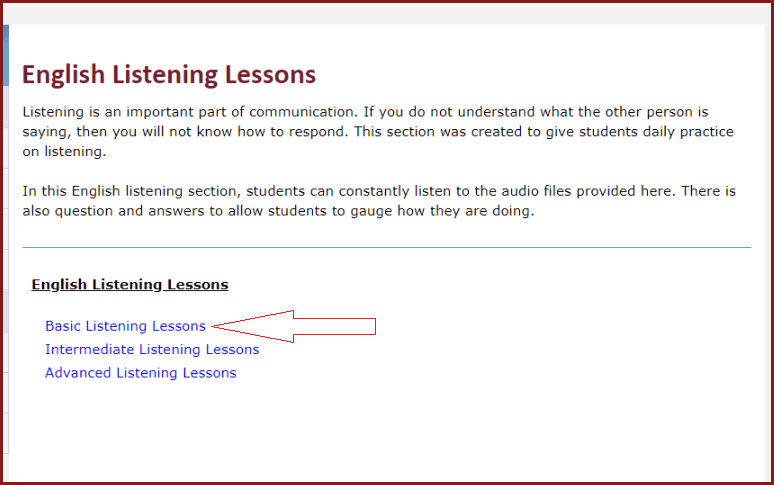The height and width of the screenshot is (485, 774).
Task: Select the underlined English Listening Lessons subheading
Action: click(130, 285)
